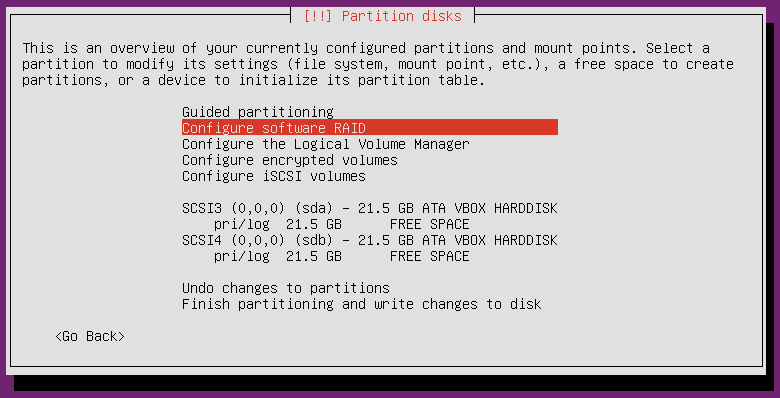The width and height of the screenshot is (780, 398).
Task: Click the 21.5 GB size on sda free space row
Action: (x=314, y=224)
